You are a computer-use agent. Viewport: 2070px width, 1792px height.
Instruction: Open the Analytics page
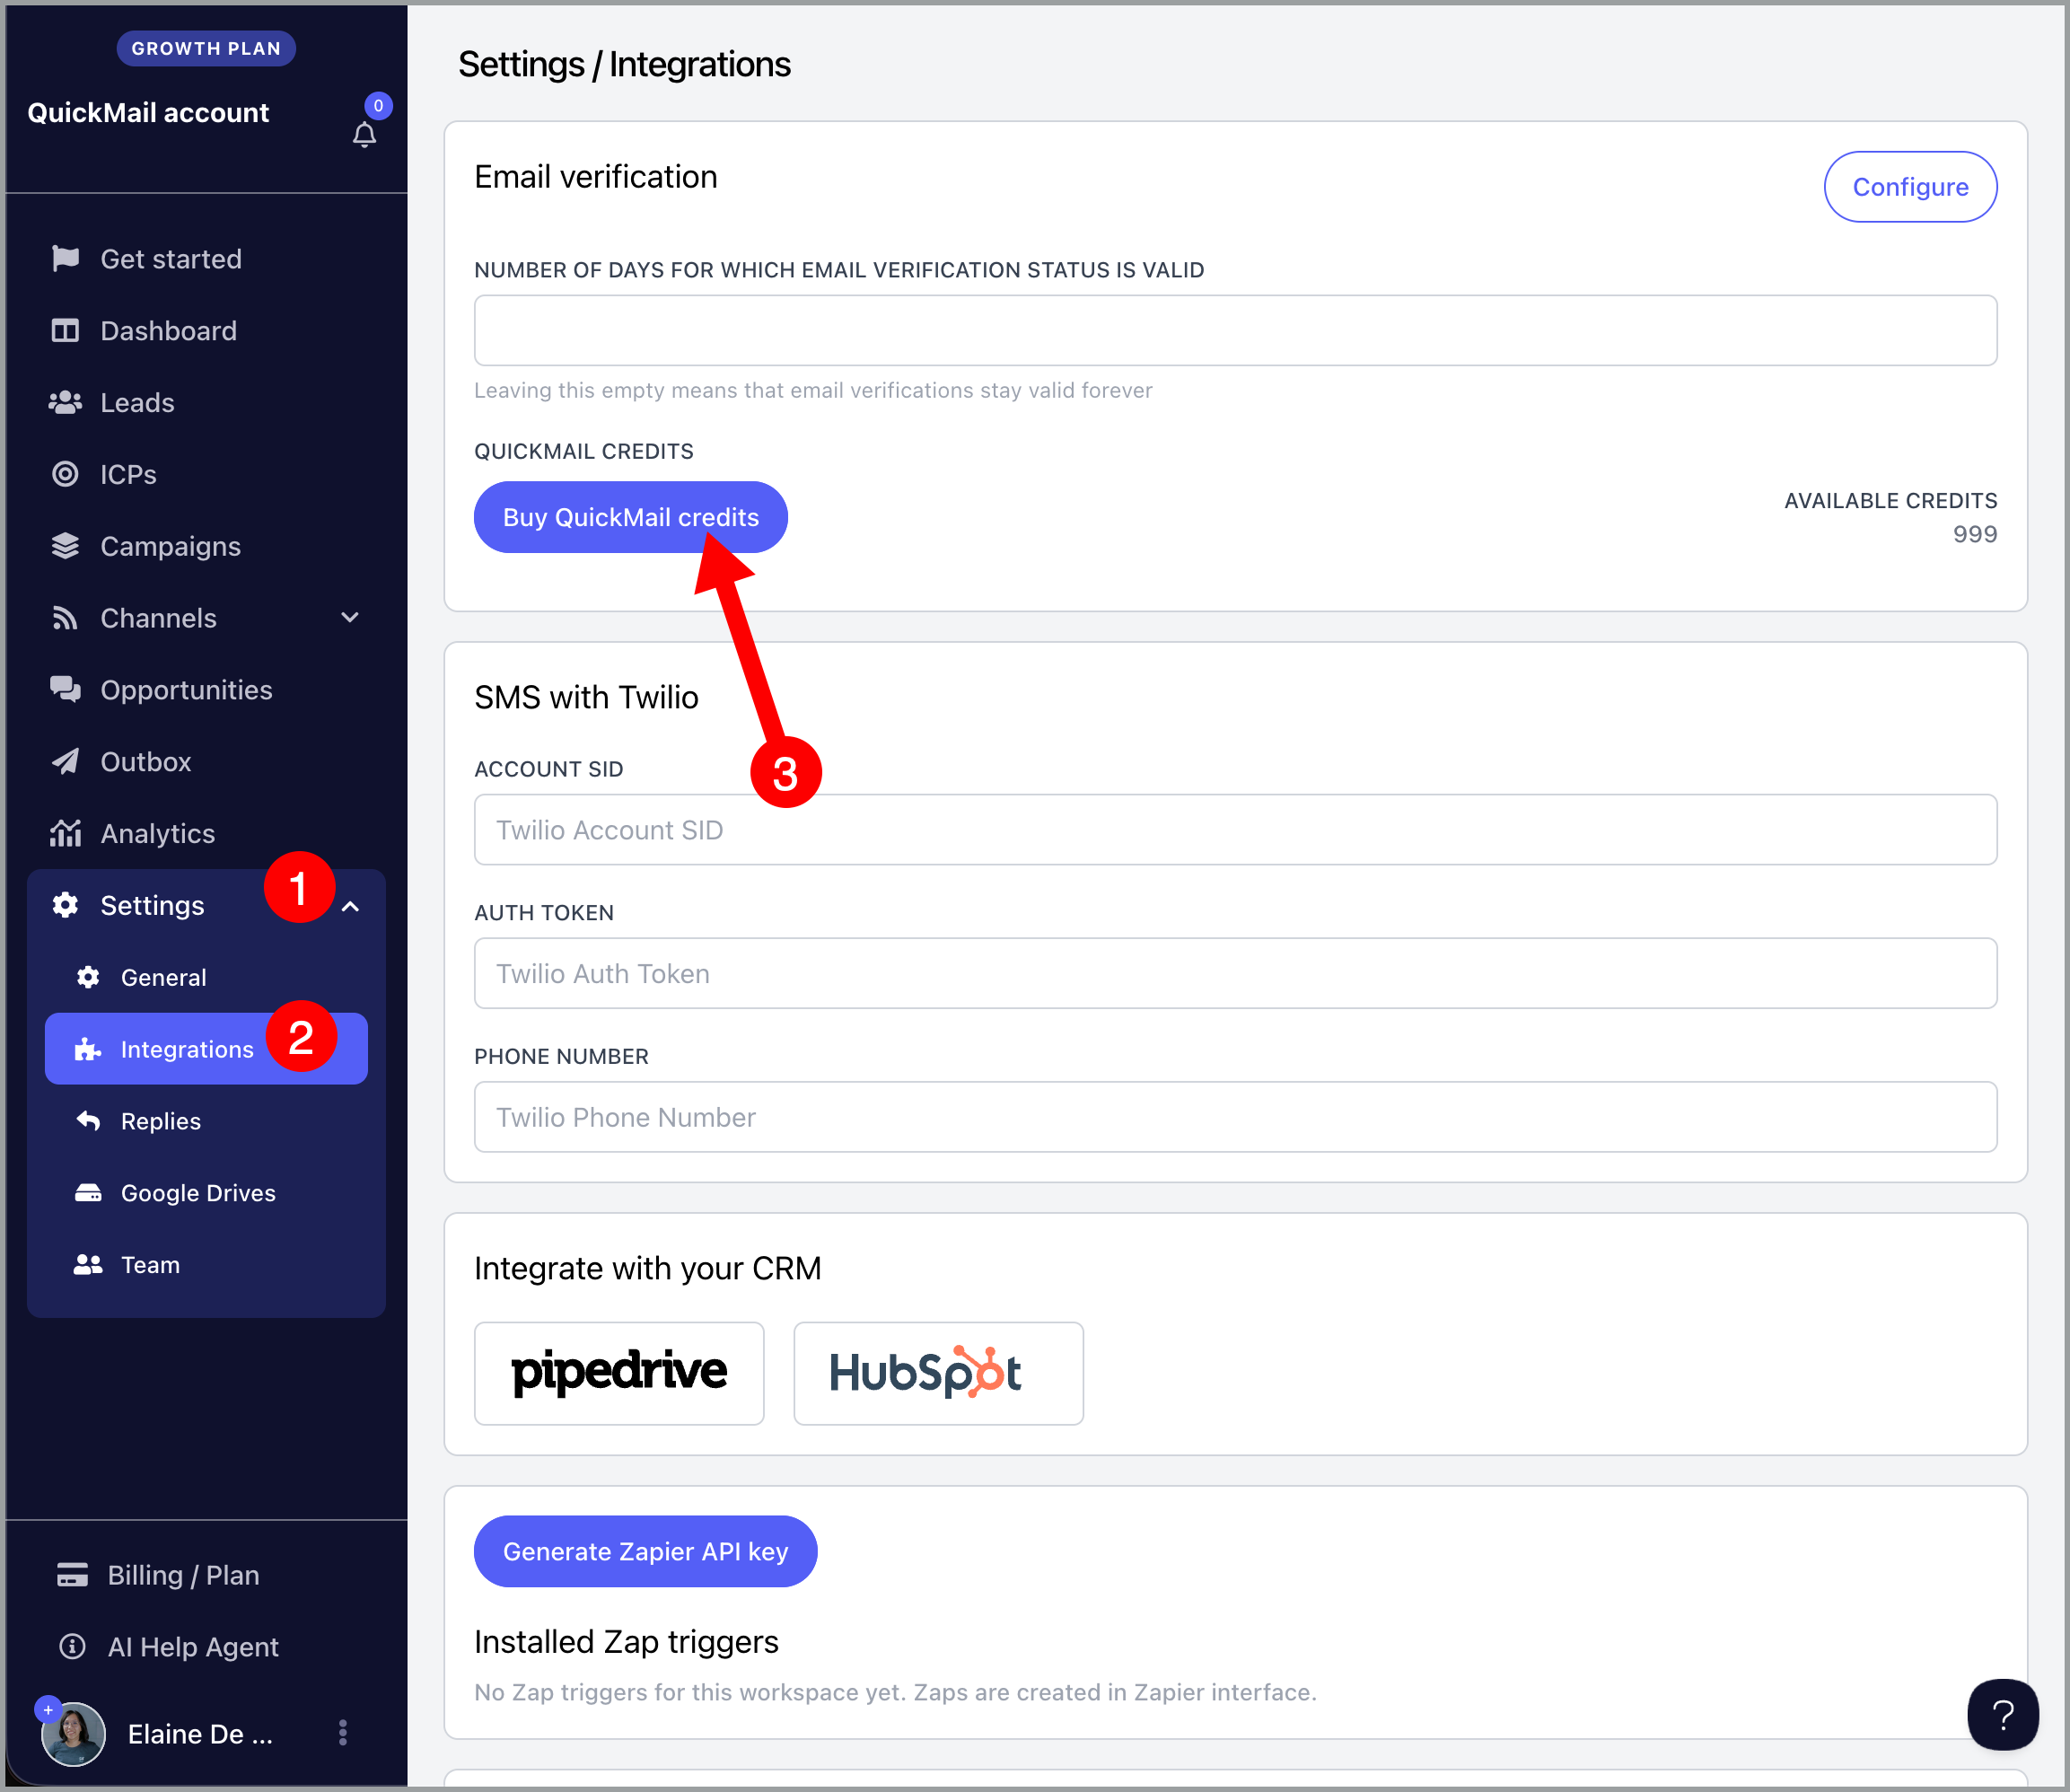click(158, 834)
